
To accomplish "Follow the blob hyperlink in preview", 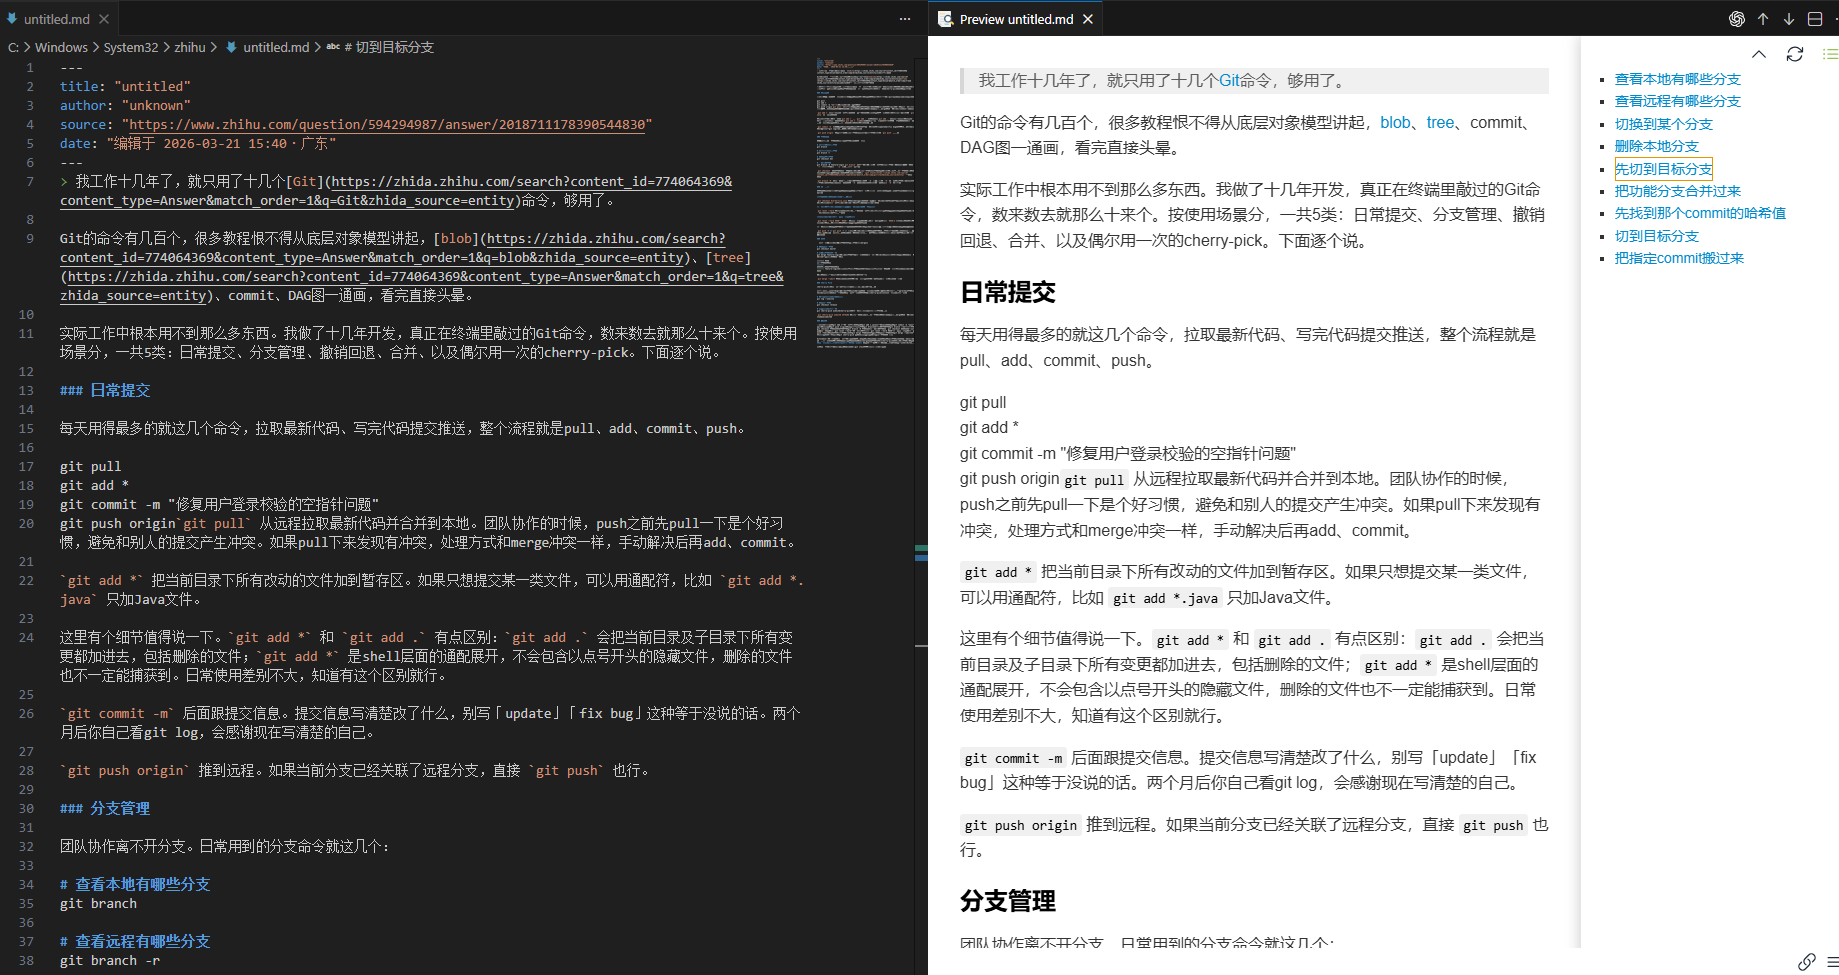I will tap(1395, 122).
